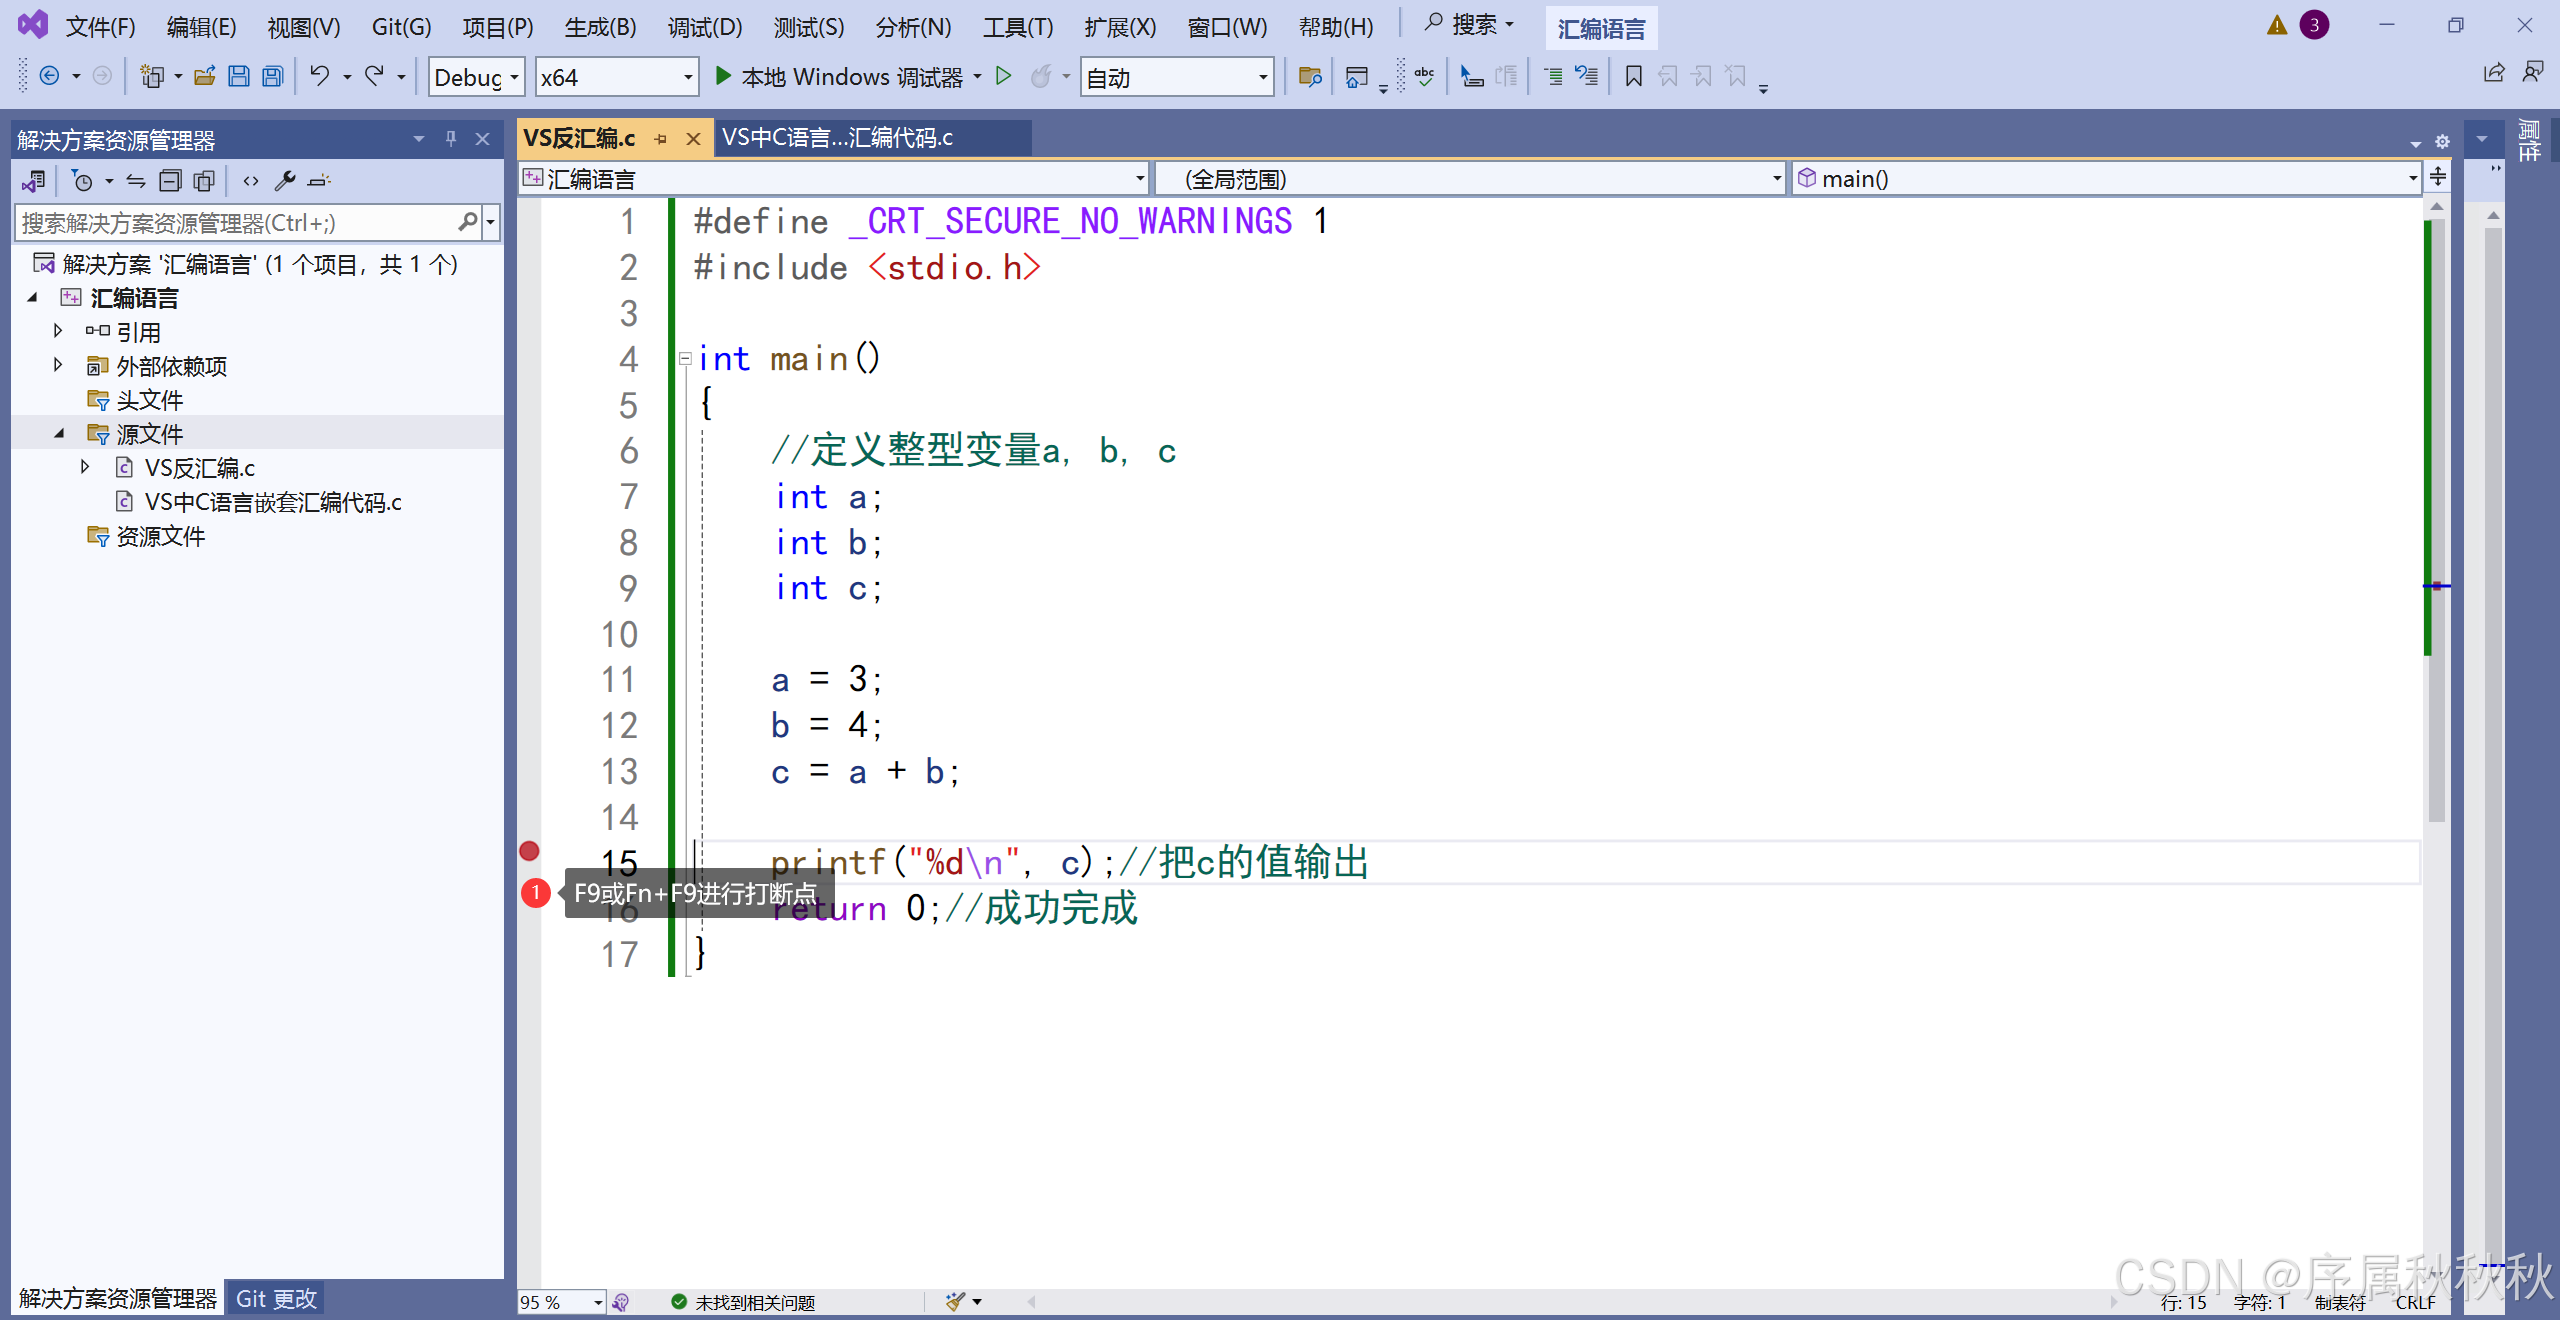Click the view code brackets icon

click(x=251, y=181)
